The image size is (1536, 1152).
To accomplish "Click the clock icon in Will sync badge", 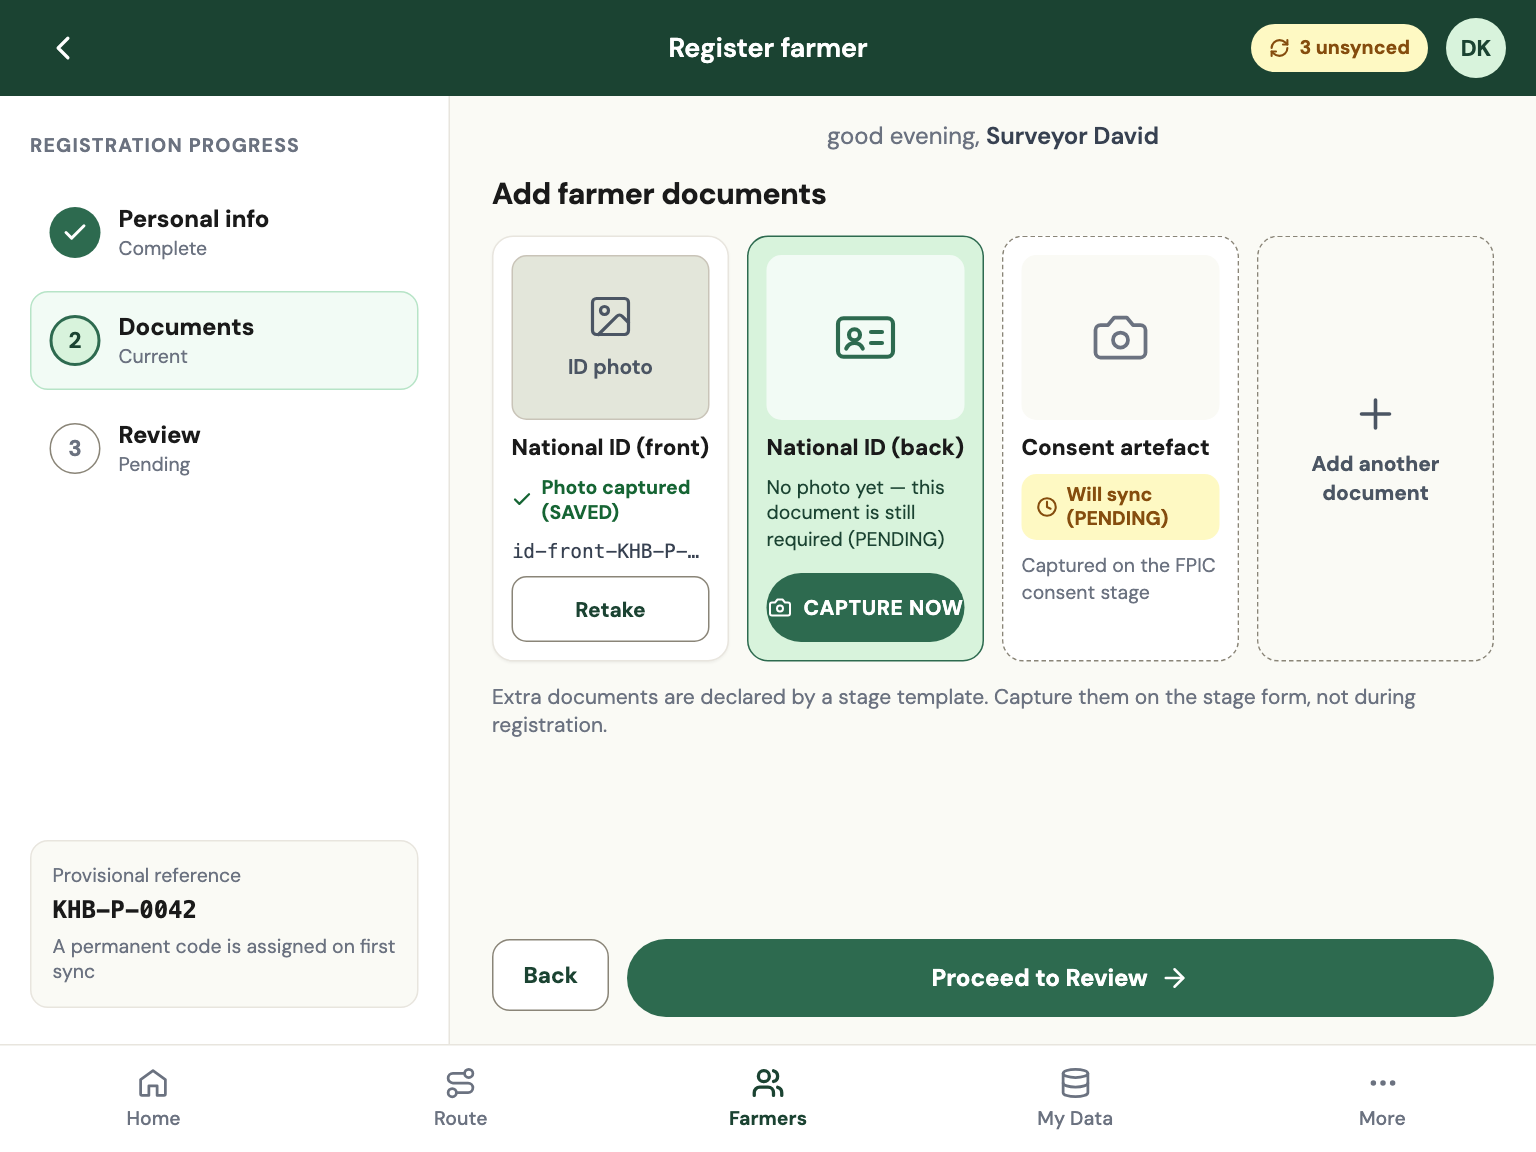I will pos(1047,506).
